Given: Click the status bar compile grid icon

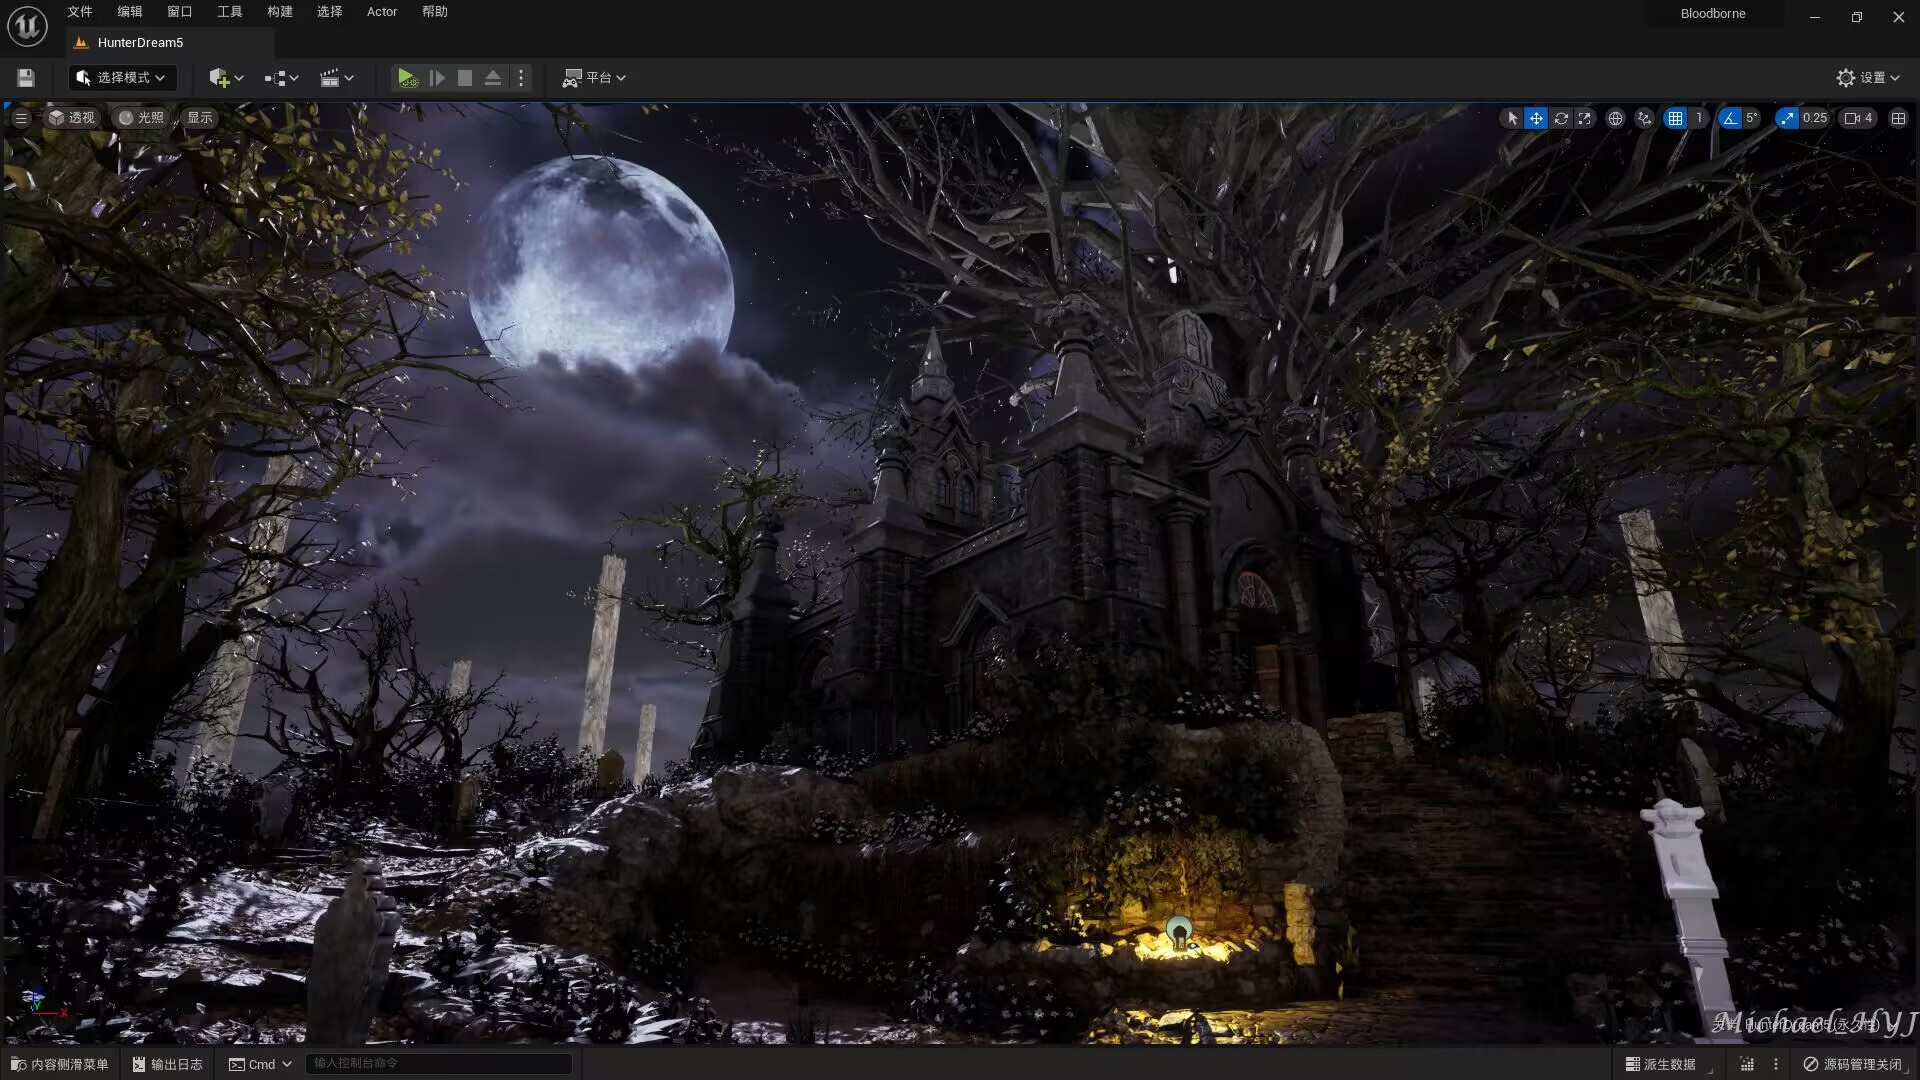Looking at the screenshot, I should (1747, 1064).
